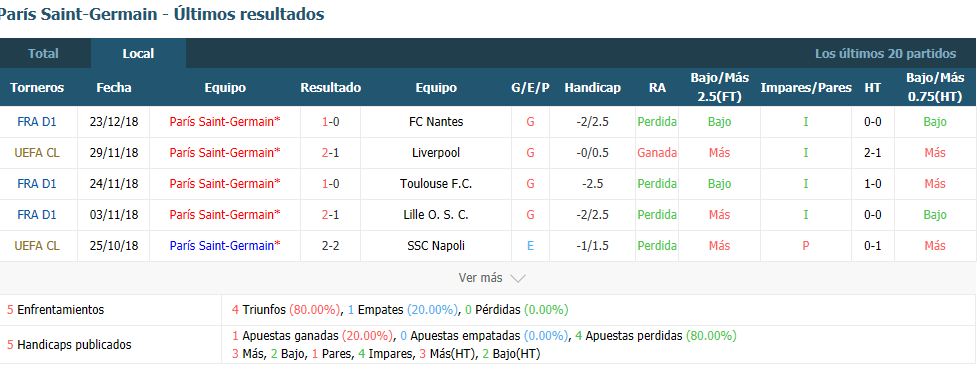
Task: Click the Toulouse F.C. team name
Action: pos(436,184)
